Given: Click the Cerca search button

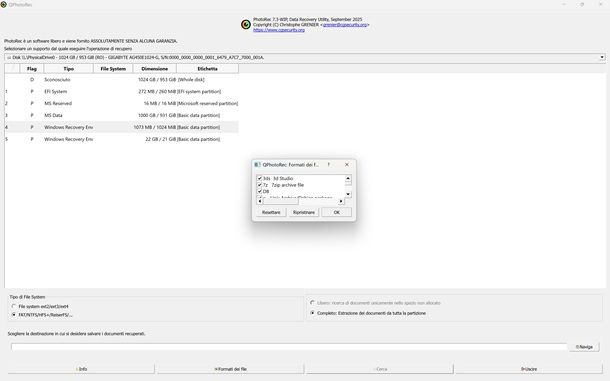Looking at the screenshot, I should [380, 369].
